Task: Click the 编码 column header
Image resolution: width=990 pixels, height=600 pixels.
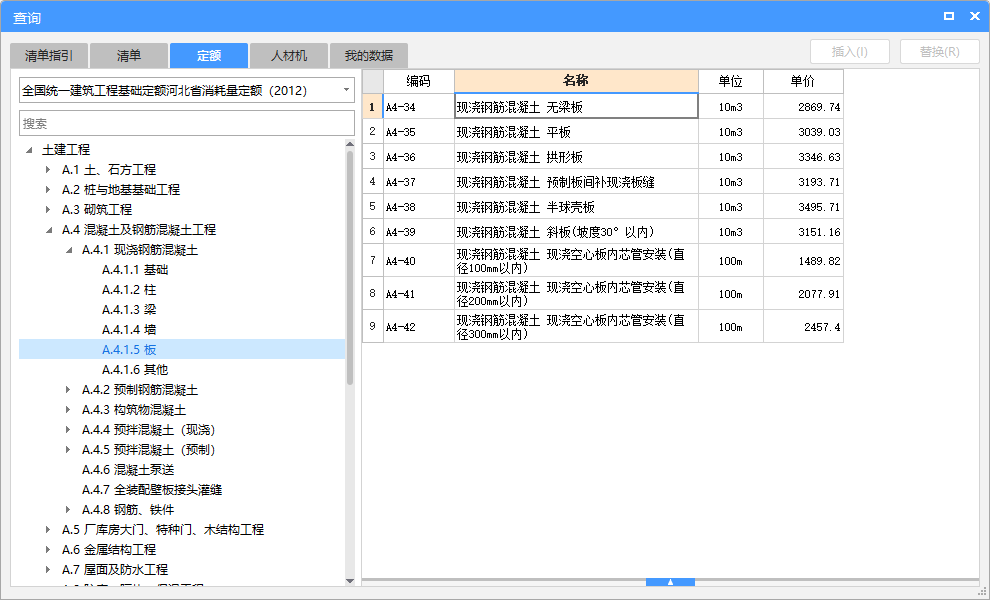Action: point(419,81)
